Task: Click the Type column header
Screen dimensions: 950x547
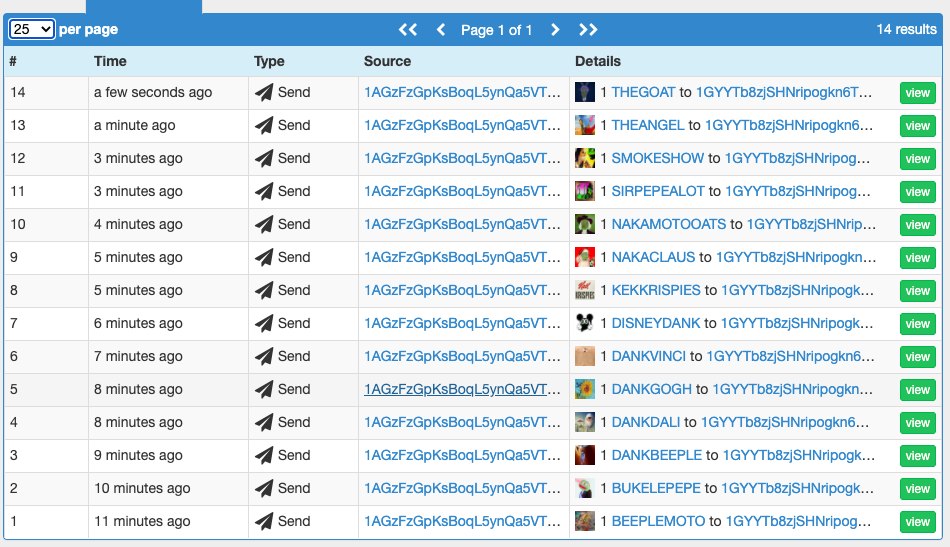Action: tap(269, 61)
